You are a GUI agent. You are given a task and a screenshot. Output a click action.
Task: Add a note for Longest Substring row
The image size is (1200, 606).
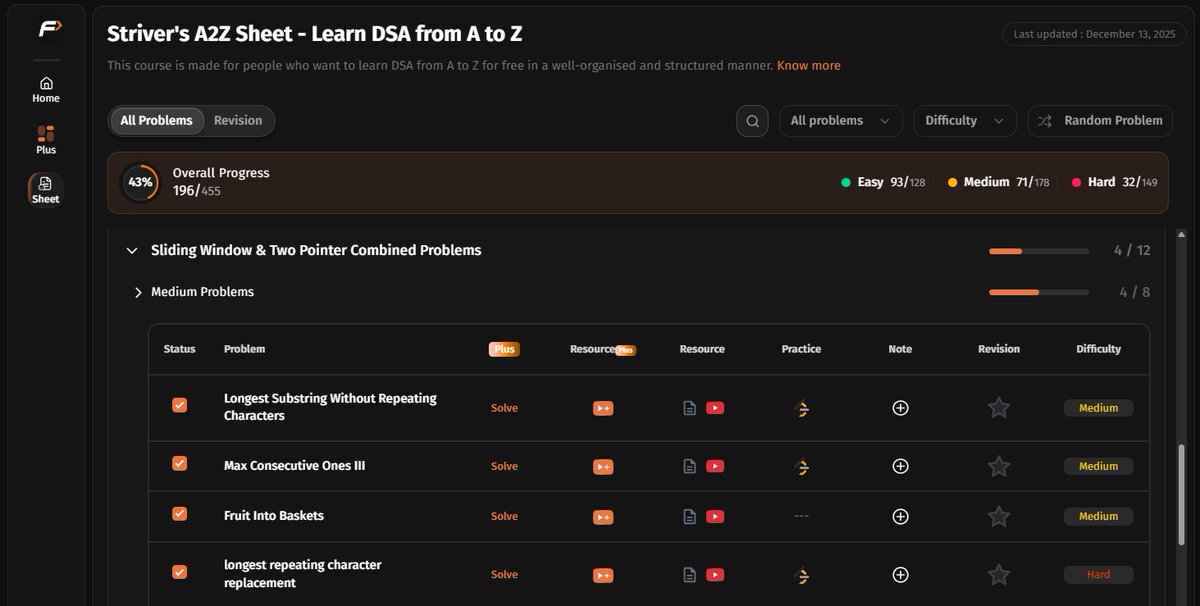900,408
